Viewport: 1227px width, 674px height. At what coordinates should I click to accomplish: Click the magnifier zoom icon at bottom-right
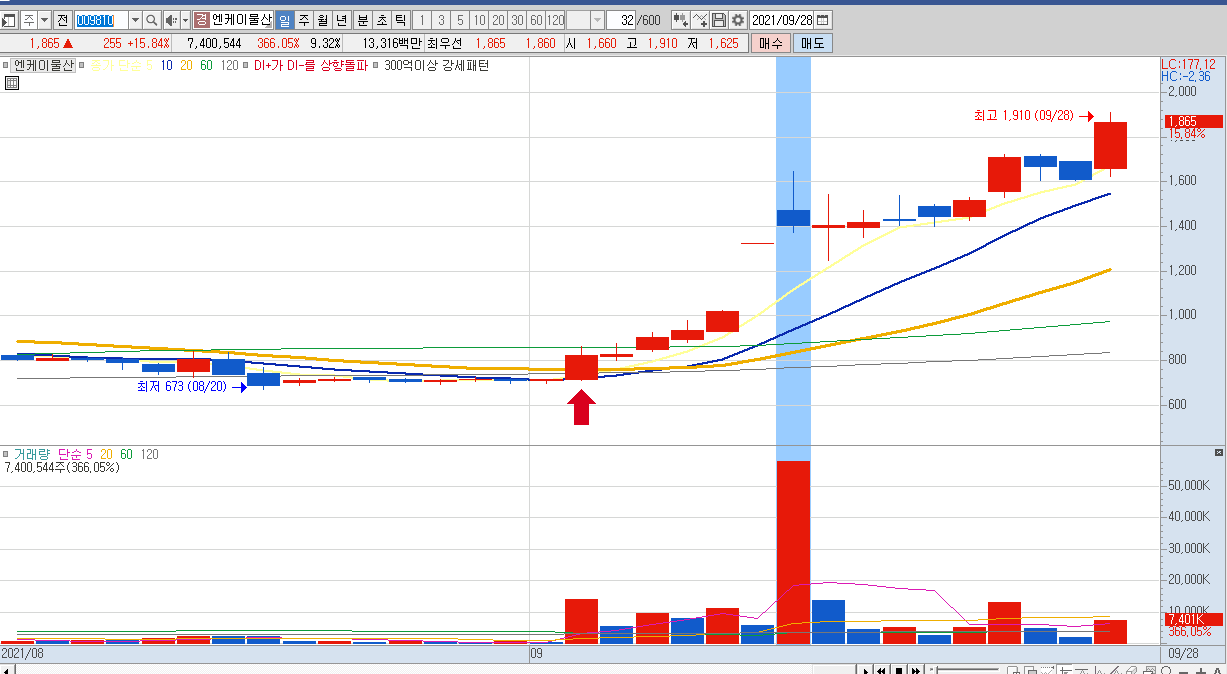click(1166, 668)
